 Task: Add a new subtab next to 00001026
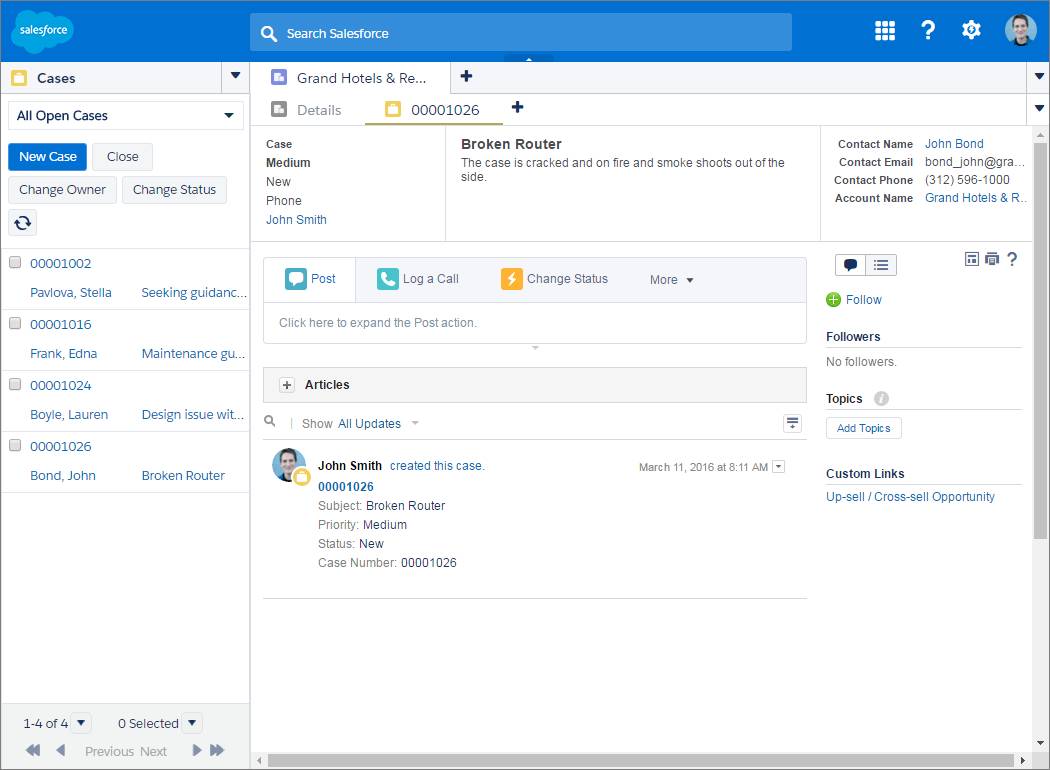coord(517,107)
